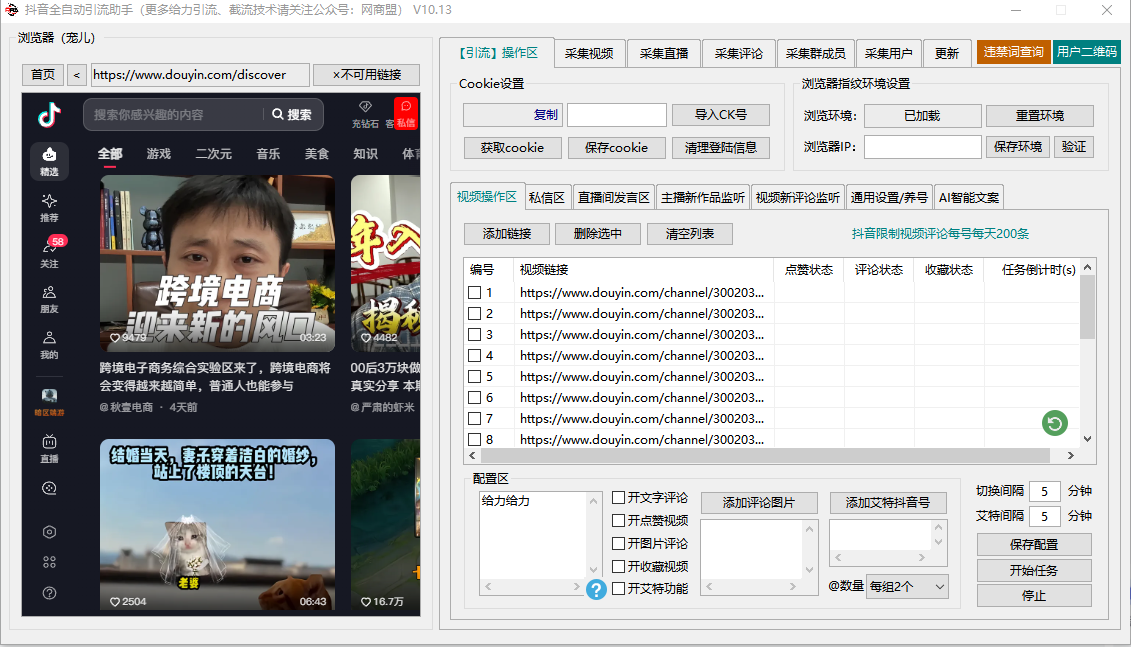Click the heart icon showing 2504 likes
Viewport: 1131px width, 647px height.
coord(115,602)
